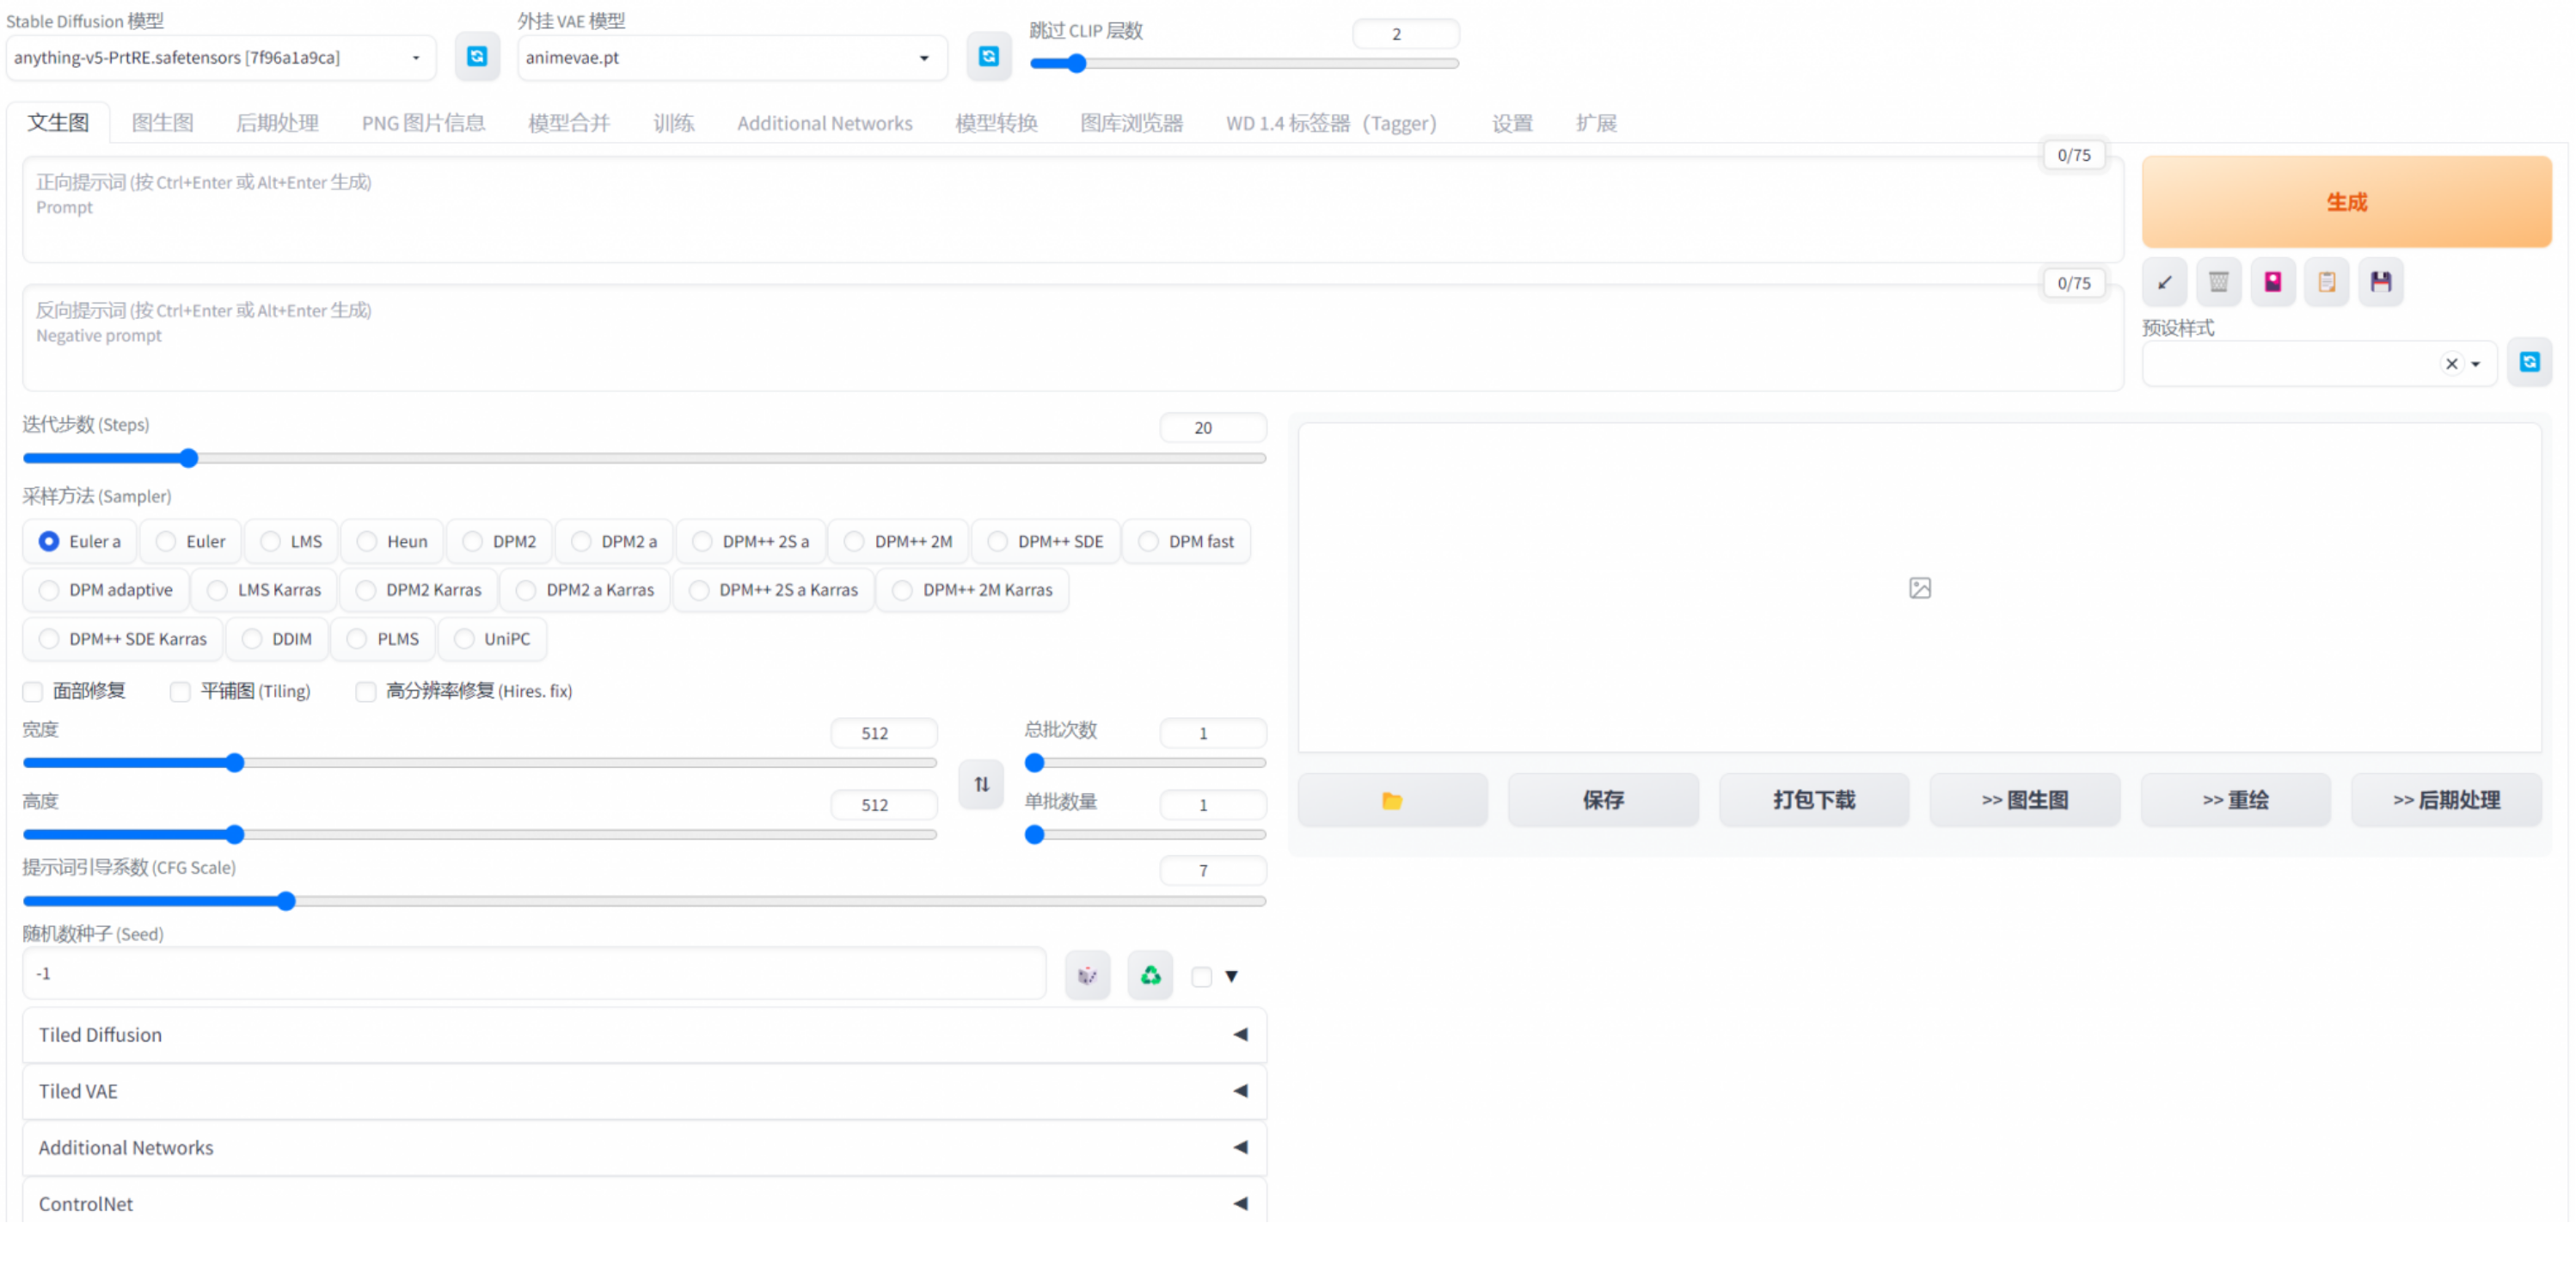Click the dice icon to randomize seed

click(1087, 975)
